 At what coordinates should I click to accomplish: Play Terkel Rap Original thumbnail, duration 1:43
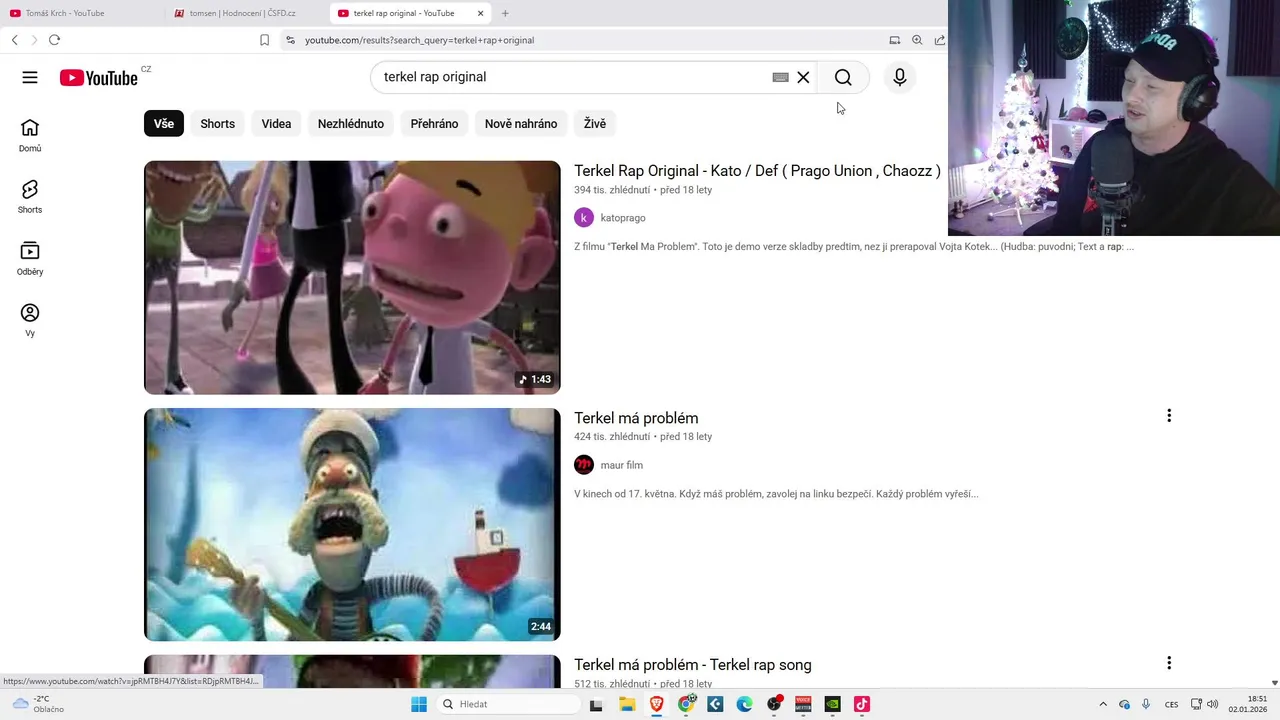pos(352,277)
